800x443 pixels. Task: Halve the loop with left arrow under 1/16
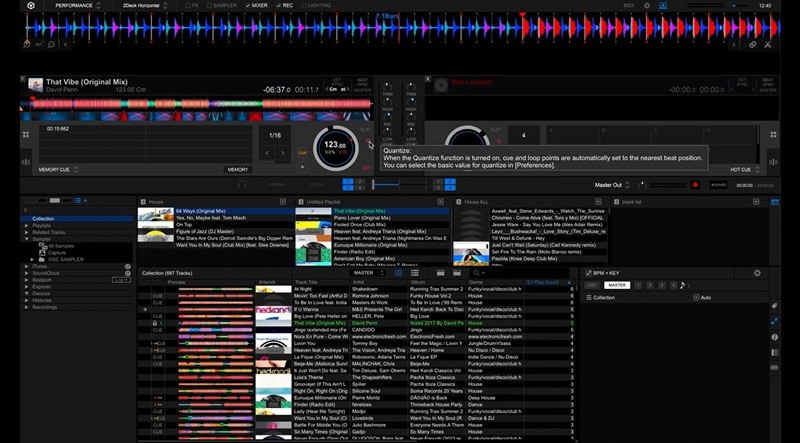[x=267, y=153]
